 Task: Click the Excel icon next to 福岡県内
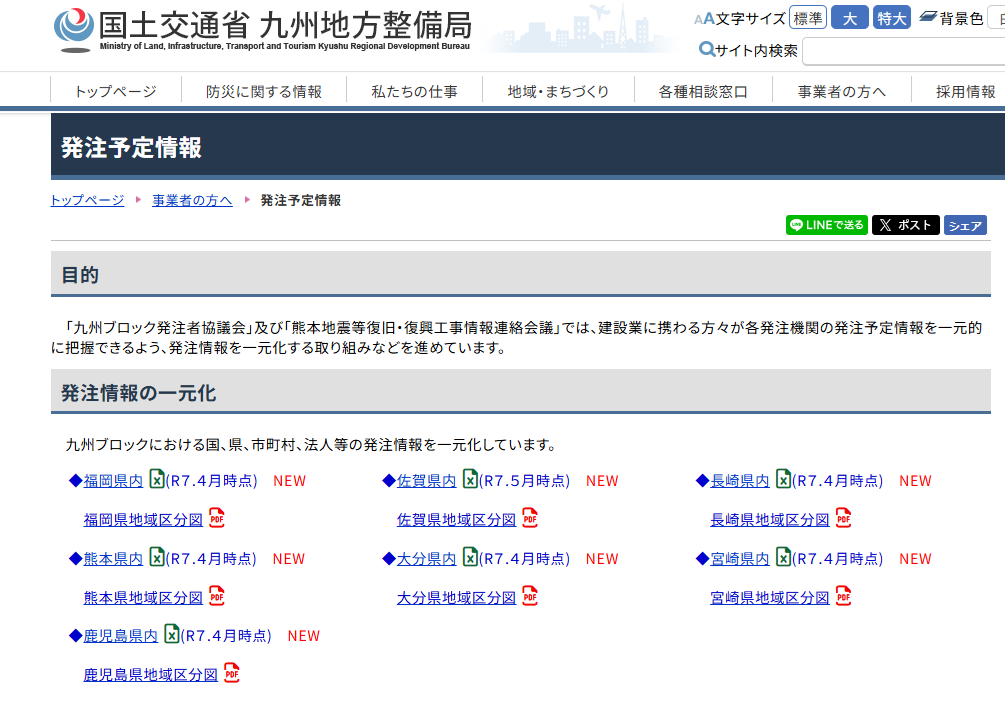pyautogui.click(x=156, y=479)
